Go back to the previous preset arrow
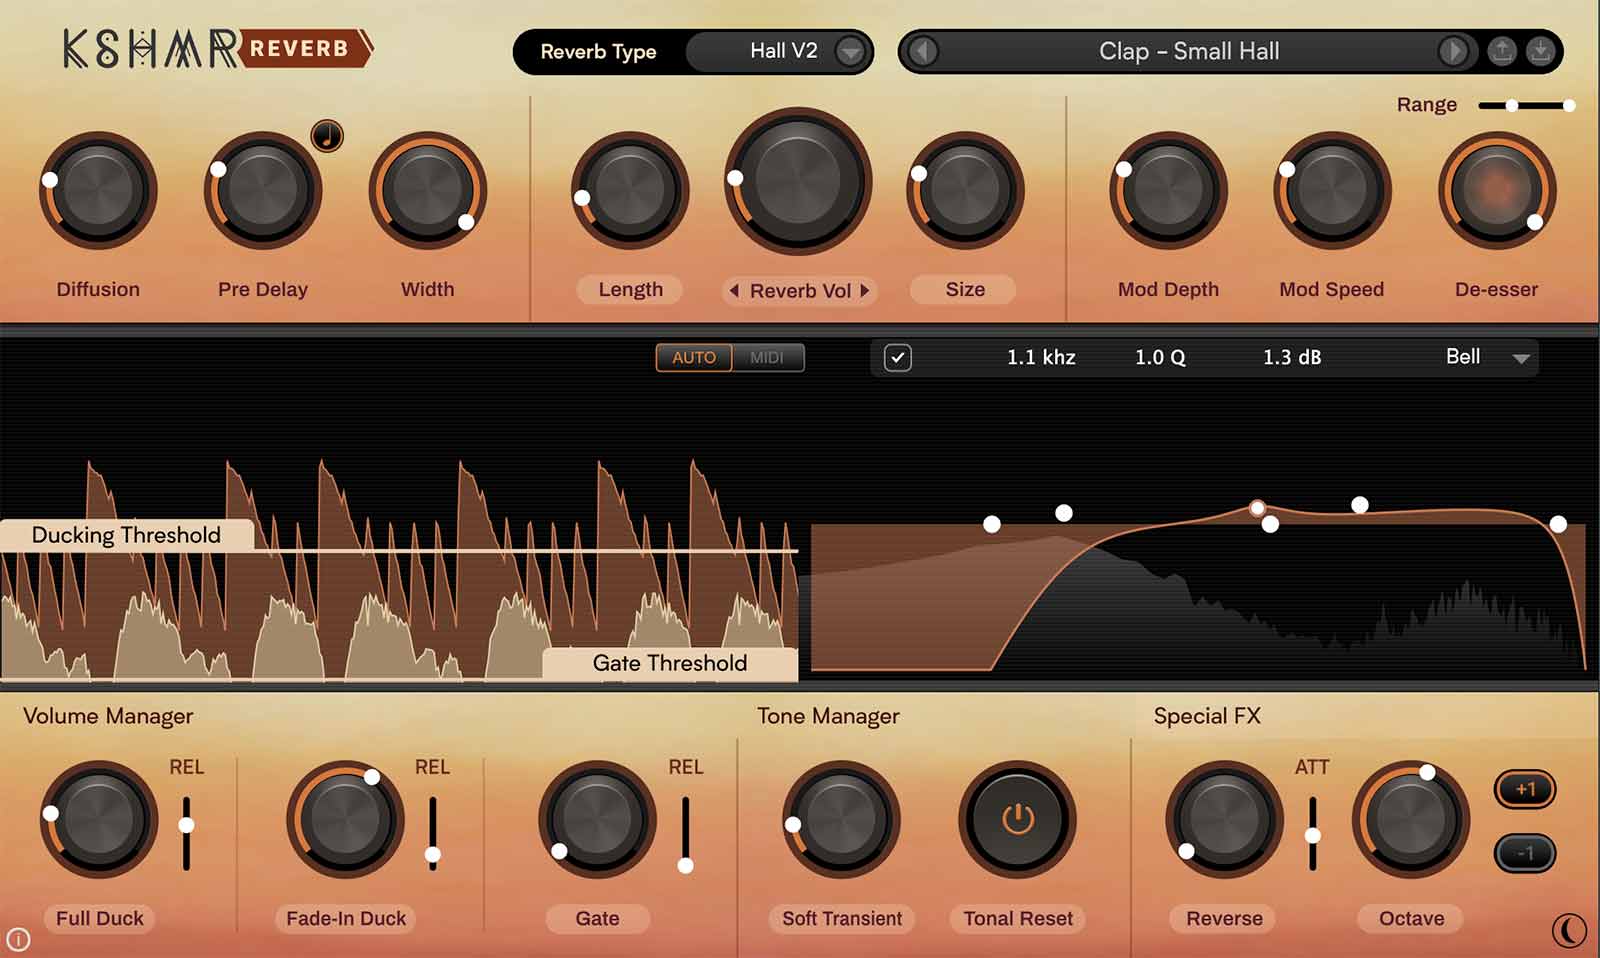This screenshot has width=1600, height=958. click(921, 51)
